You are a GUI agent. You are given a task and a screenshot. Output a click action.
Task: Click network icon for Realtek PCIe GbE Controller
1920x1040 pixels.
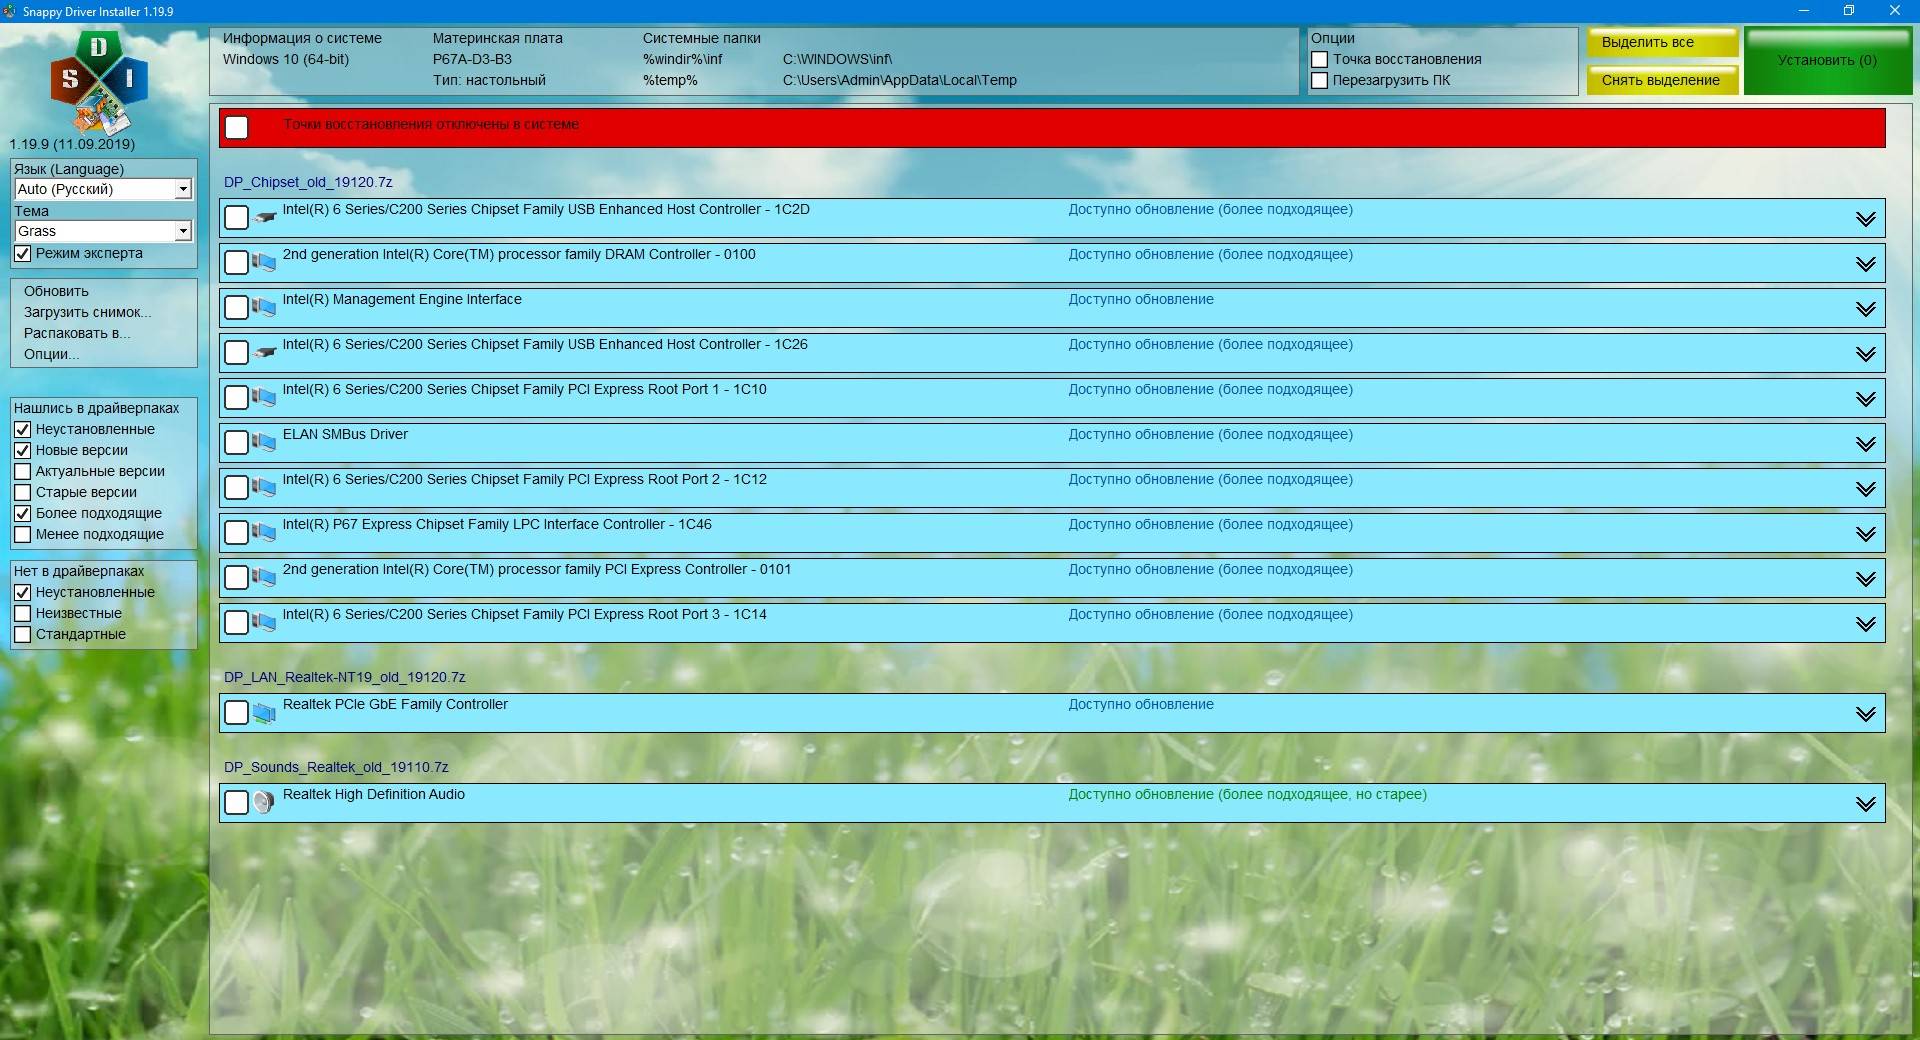(264, 712)
